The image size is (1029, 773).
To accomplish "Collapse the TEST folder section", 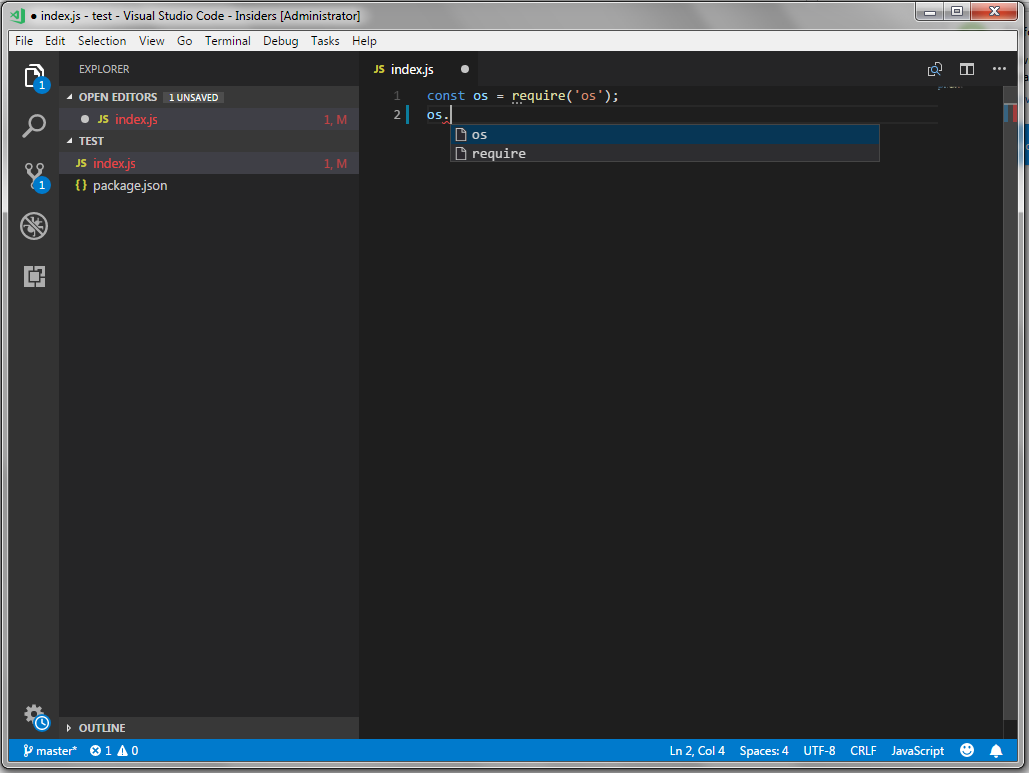I will coord(70,141).
